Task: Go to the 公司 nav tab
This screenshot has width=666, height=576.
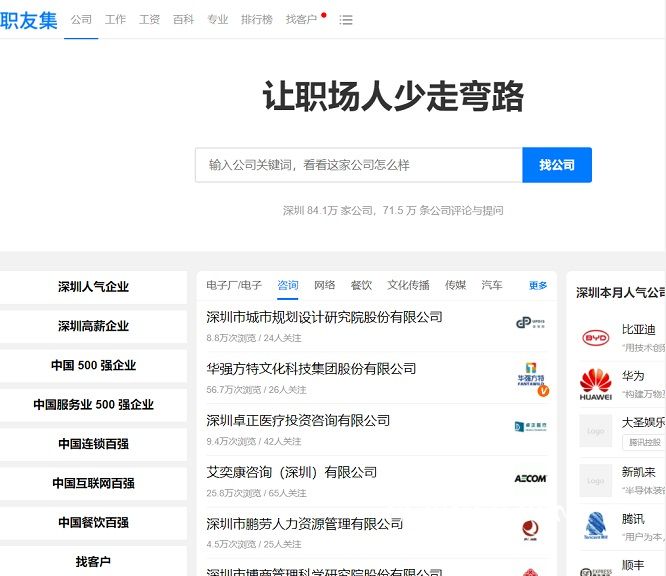Action: point(81,20)
